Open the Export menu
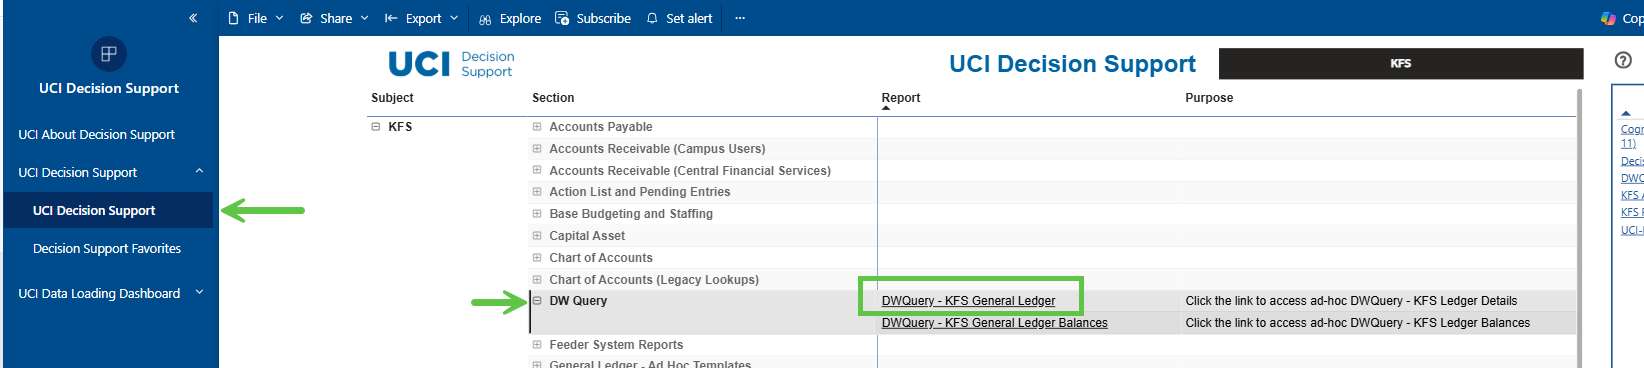The height and width of the screenshot is (368, 1644). point(421,18)
